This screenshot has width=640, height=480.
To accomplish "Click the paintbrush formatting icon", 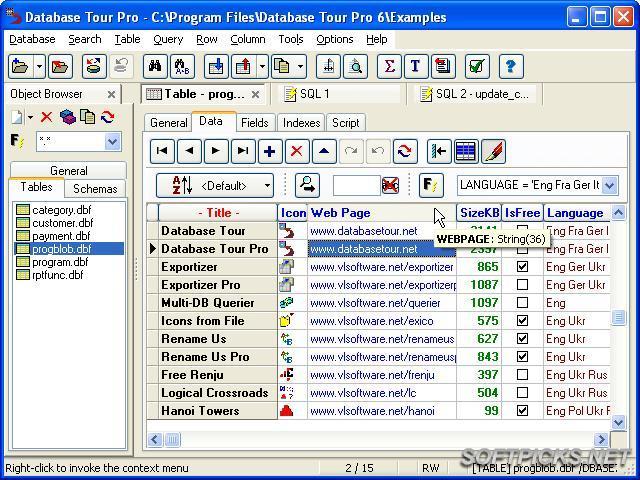I will pyautogui.click(x=493, y=151).
